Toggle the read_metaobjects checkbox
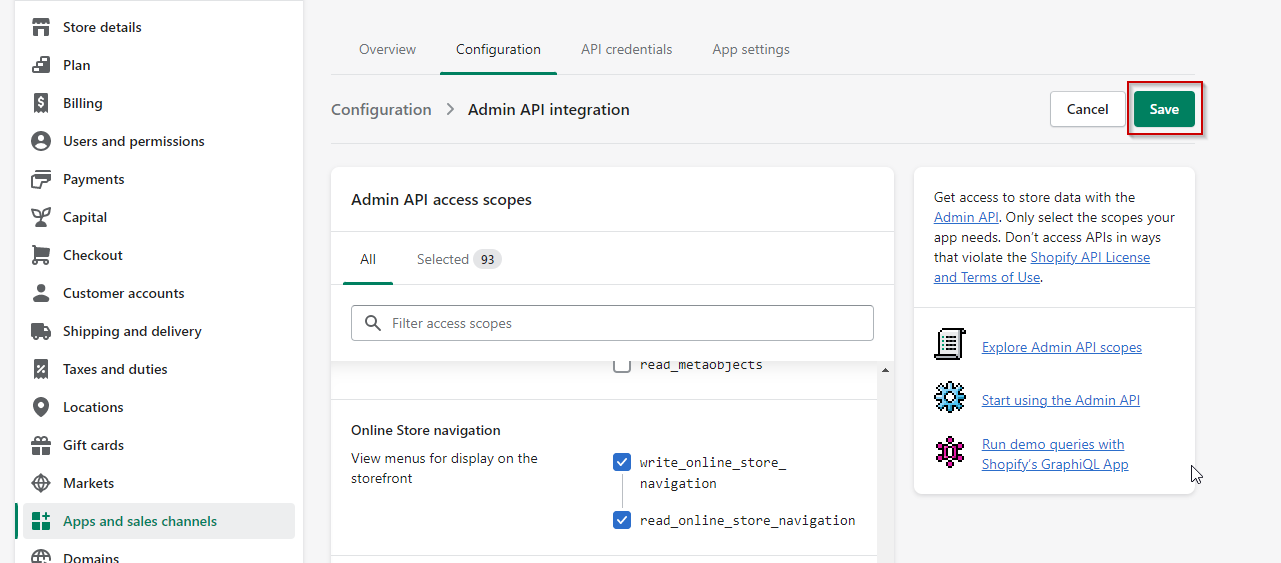Viewport: 1281px width, 563px height. click(x=622, y=365)
